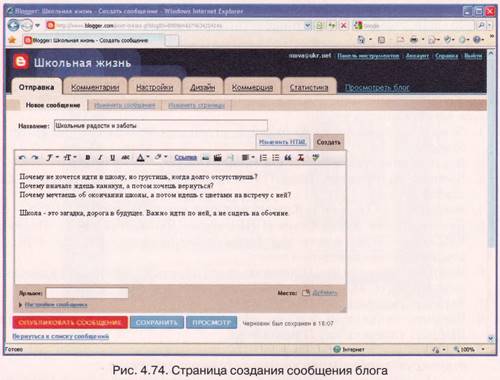
Task: Click the СОХРАНИТЬ button
Action: tap(157, 322)
